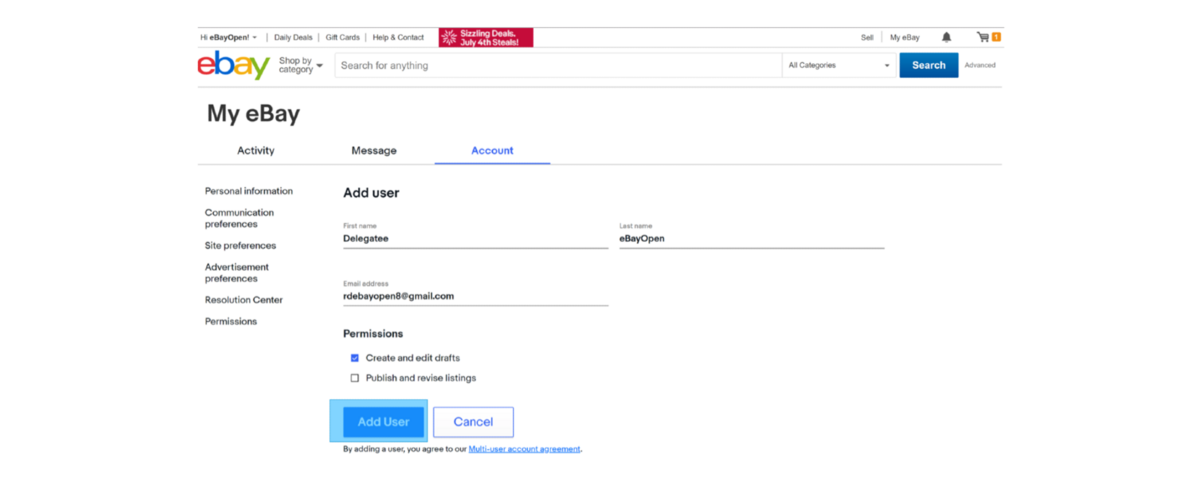
Task: Open Site preferences in sidebar
Action: click(x=240, y=245)
